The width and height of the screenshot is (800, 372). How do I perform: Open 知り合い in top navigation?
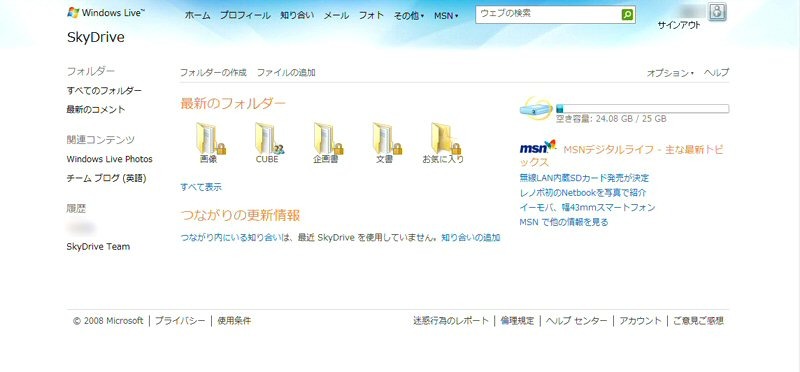(x=297, y=16)
